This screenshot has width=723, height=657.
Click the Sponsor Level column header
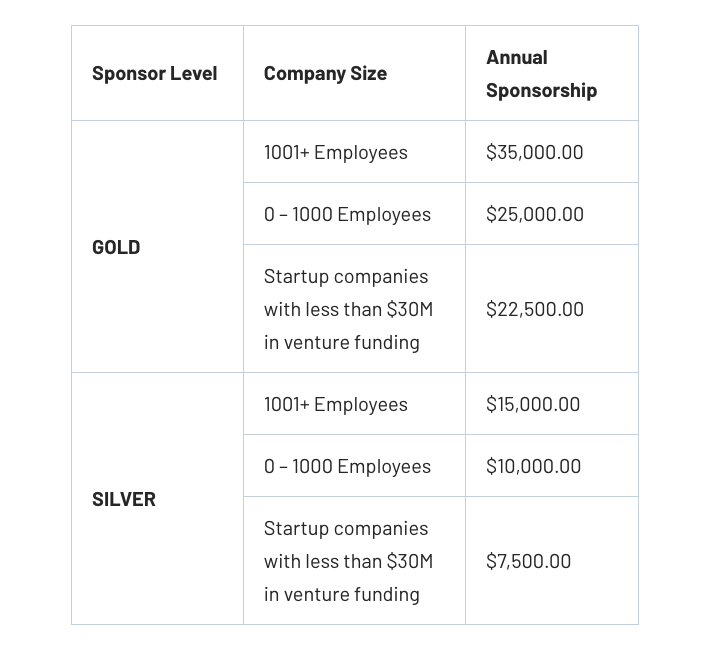154,73
